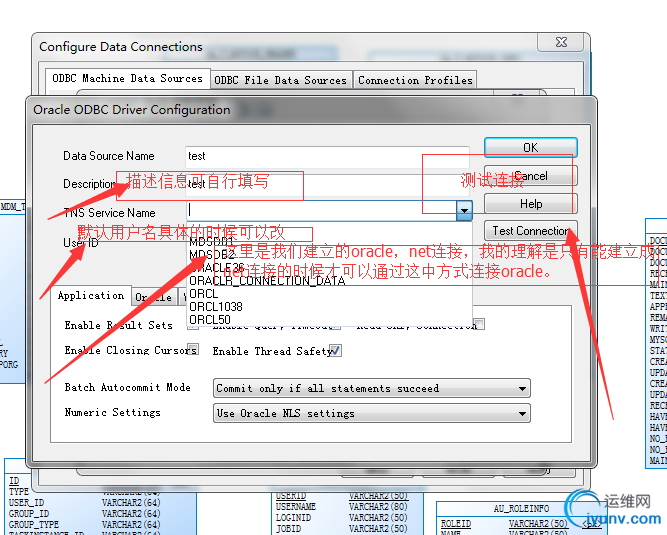Open the Numeric Settings dropdown

pyautogui.click(x=372, y=413)
